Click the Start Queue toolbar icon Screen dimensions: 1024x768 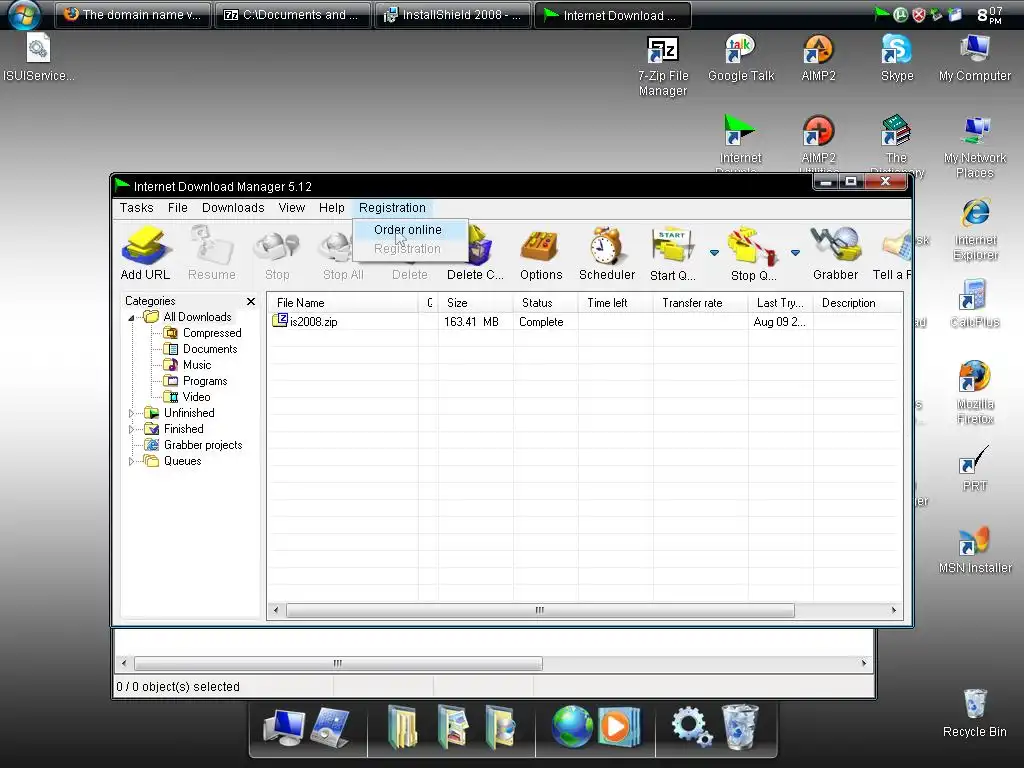click(x=672, y=247)
